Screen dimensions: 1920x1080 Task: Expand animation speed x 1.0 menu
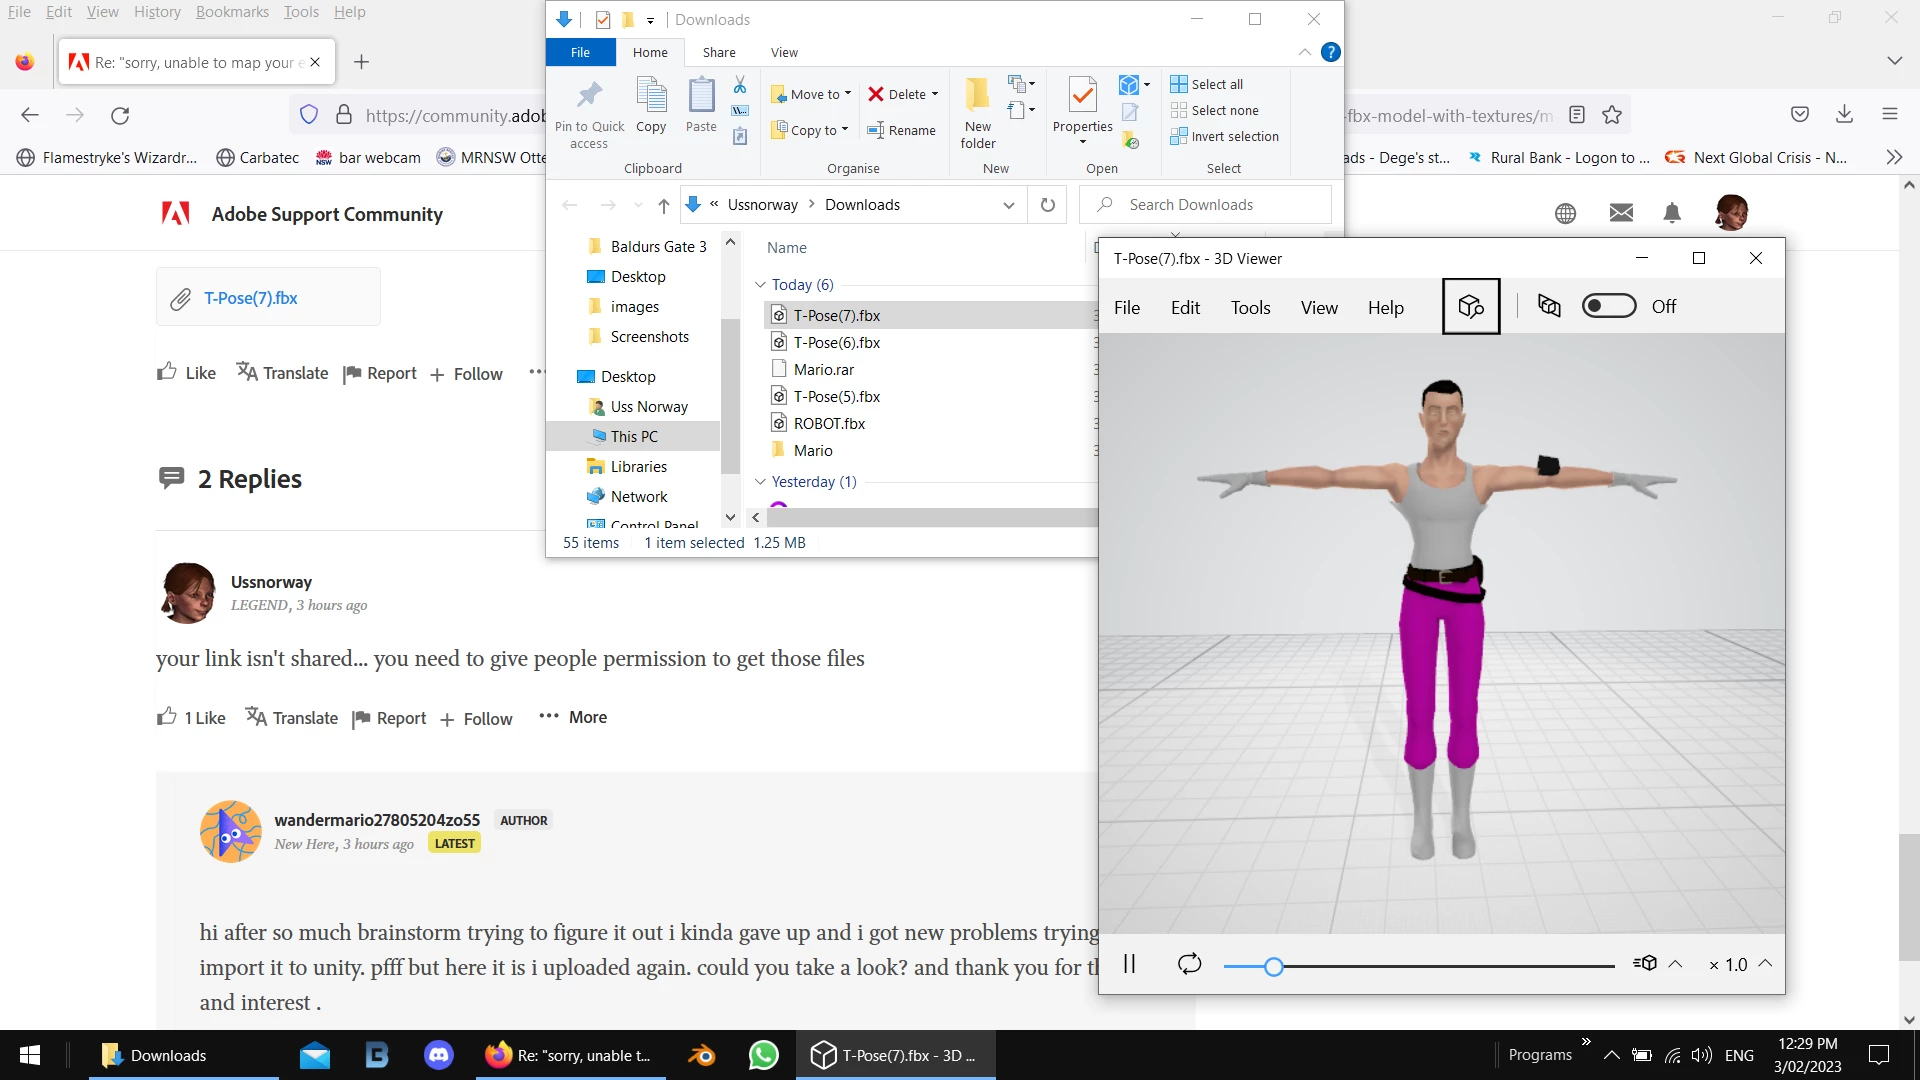1766,964
